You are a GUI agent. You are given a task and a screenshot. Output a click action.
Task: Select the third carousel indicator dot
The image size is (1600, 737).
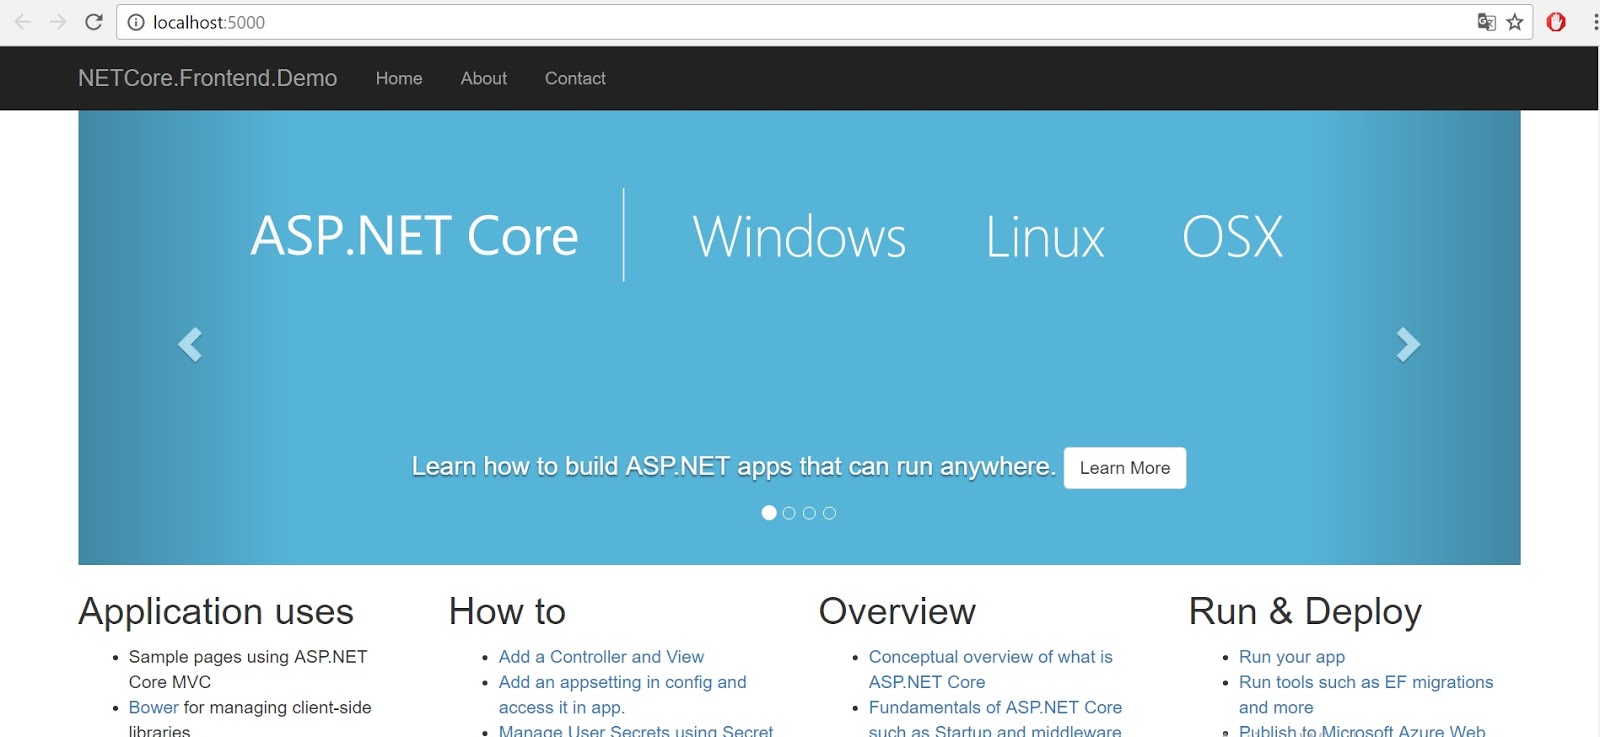[x=809, y=513]
